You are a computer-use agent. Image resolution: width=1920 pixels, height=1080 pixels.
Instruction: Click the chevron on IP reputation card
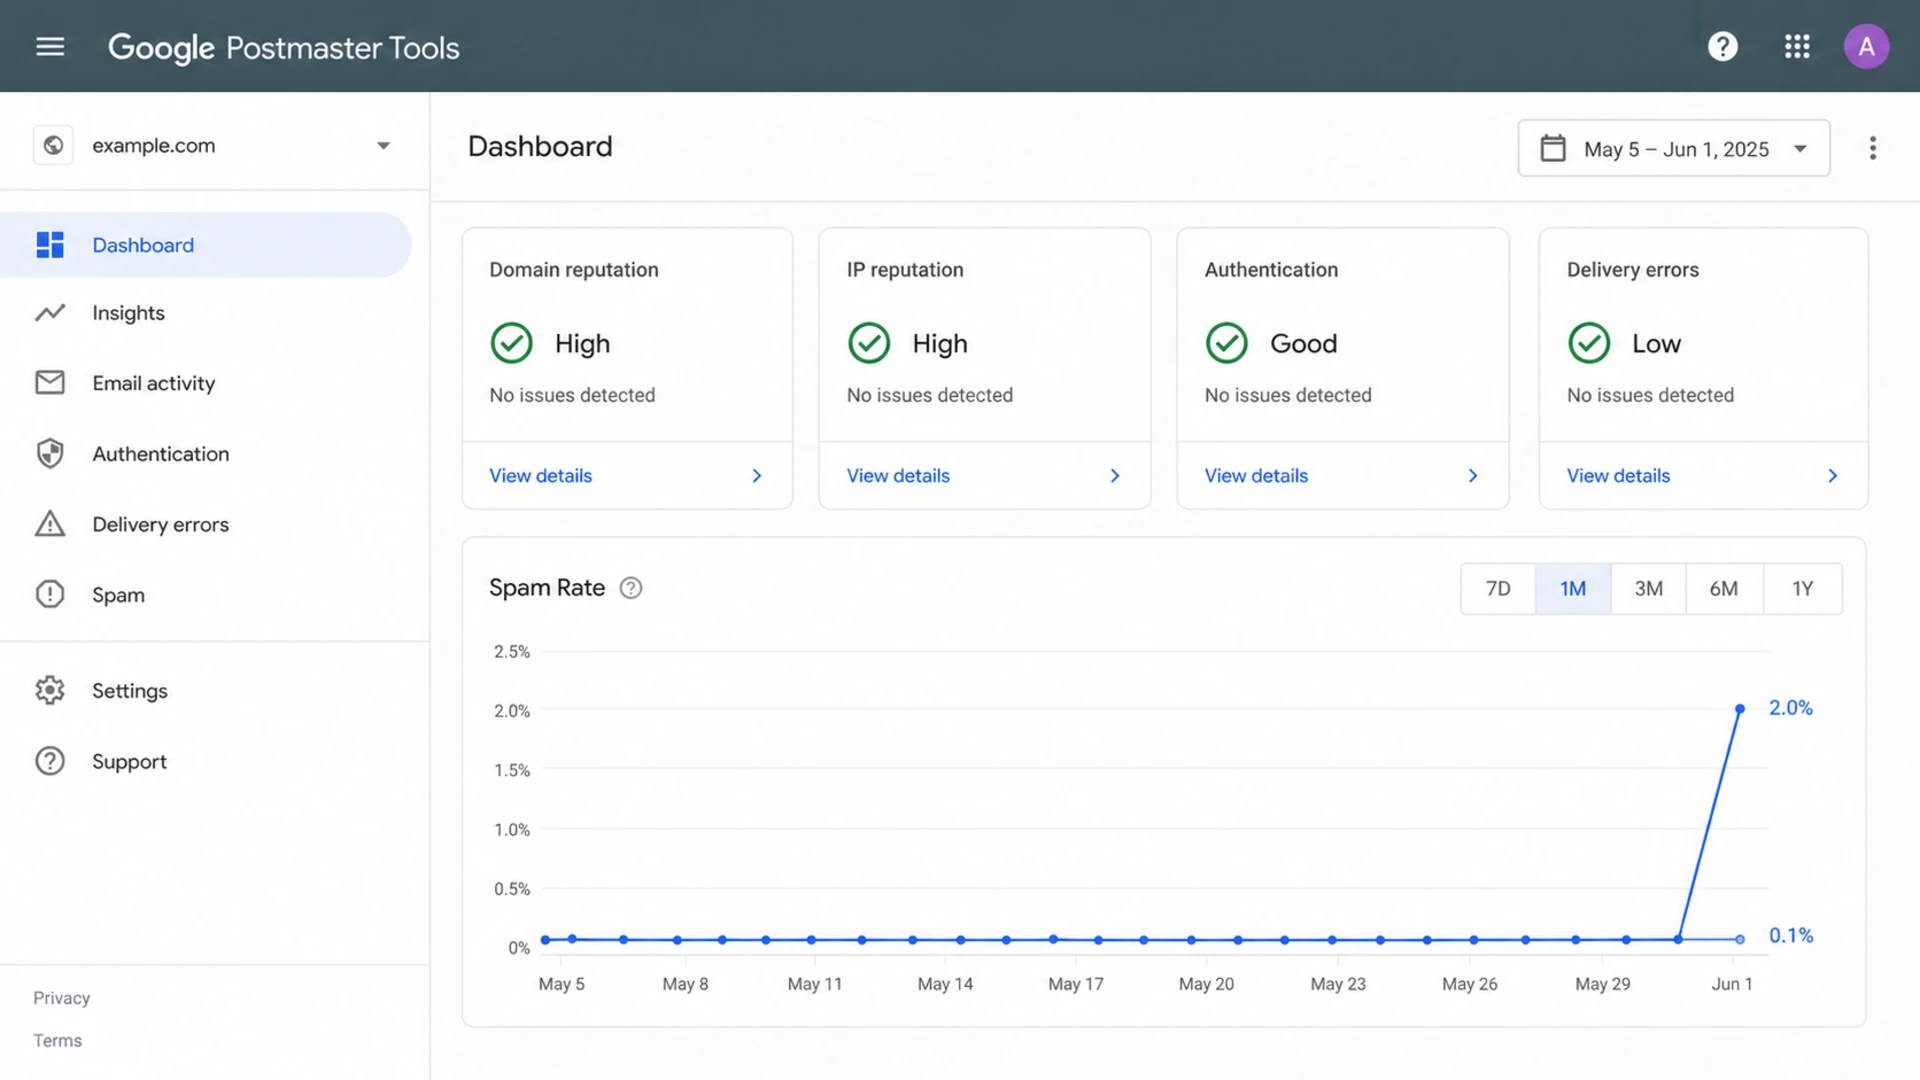click(x=1115, y=476)
